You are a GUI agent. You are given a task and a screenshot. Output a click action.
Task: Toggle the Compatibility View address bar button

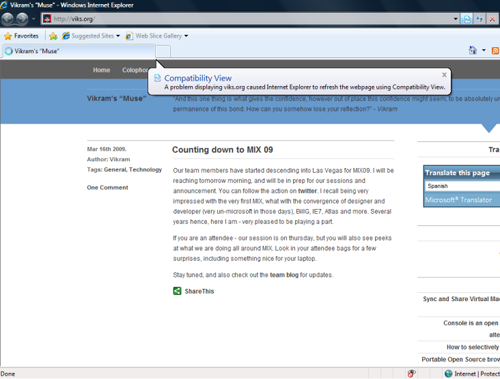coord(467,19)
